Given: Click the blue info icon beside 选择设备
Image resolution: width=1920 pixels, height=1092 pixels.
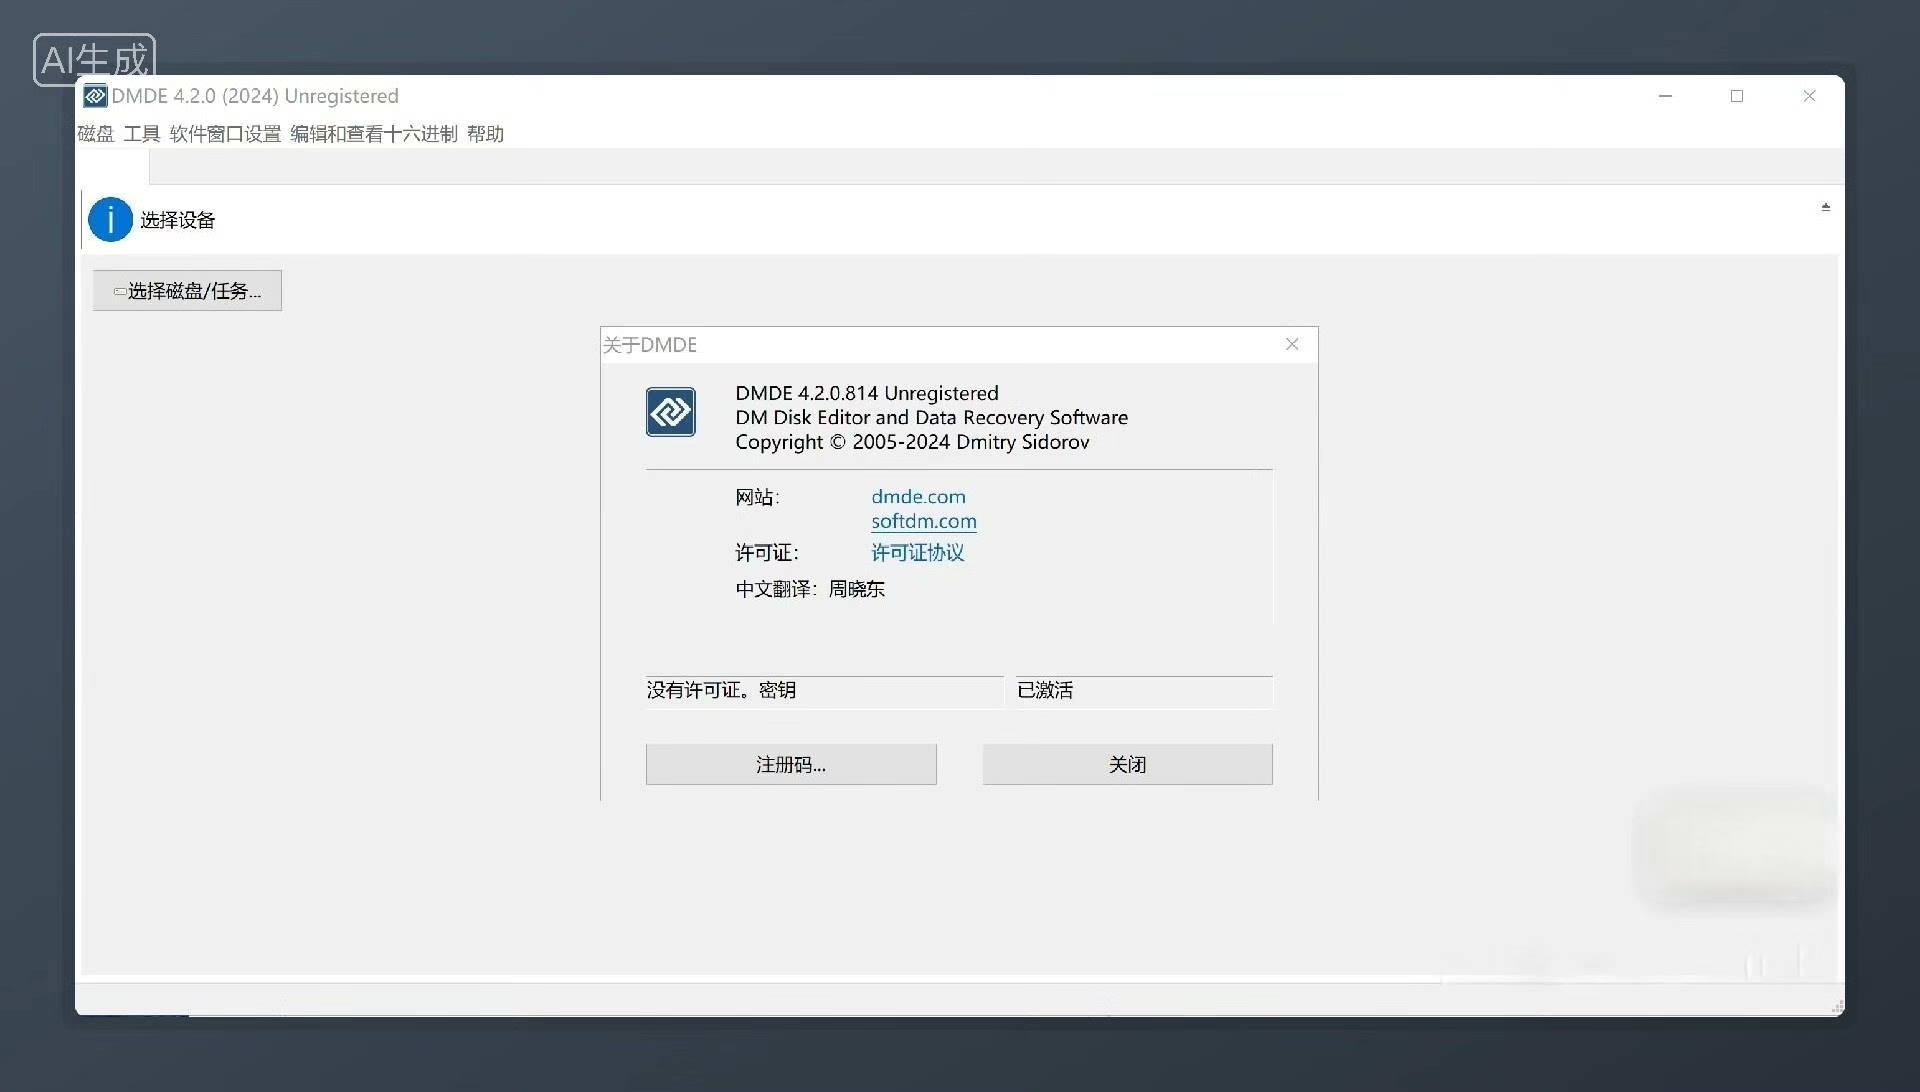Looking at the screenshot, I should point(110,220).
